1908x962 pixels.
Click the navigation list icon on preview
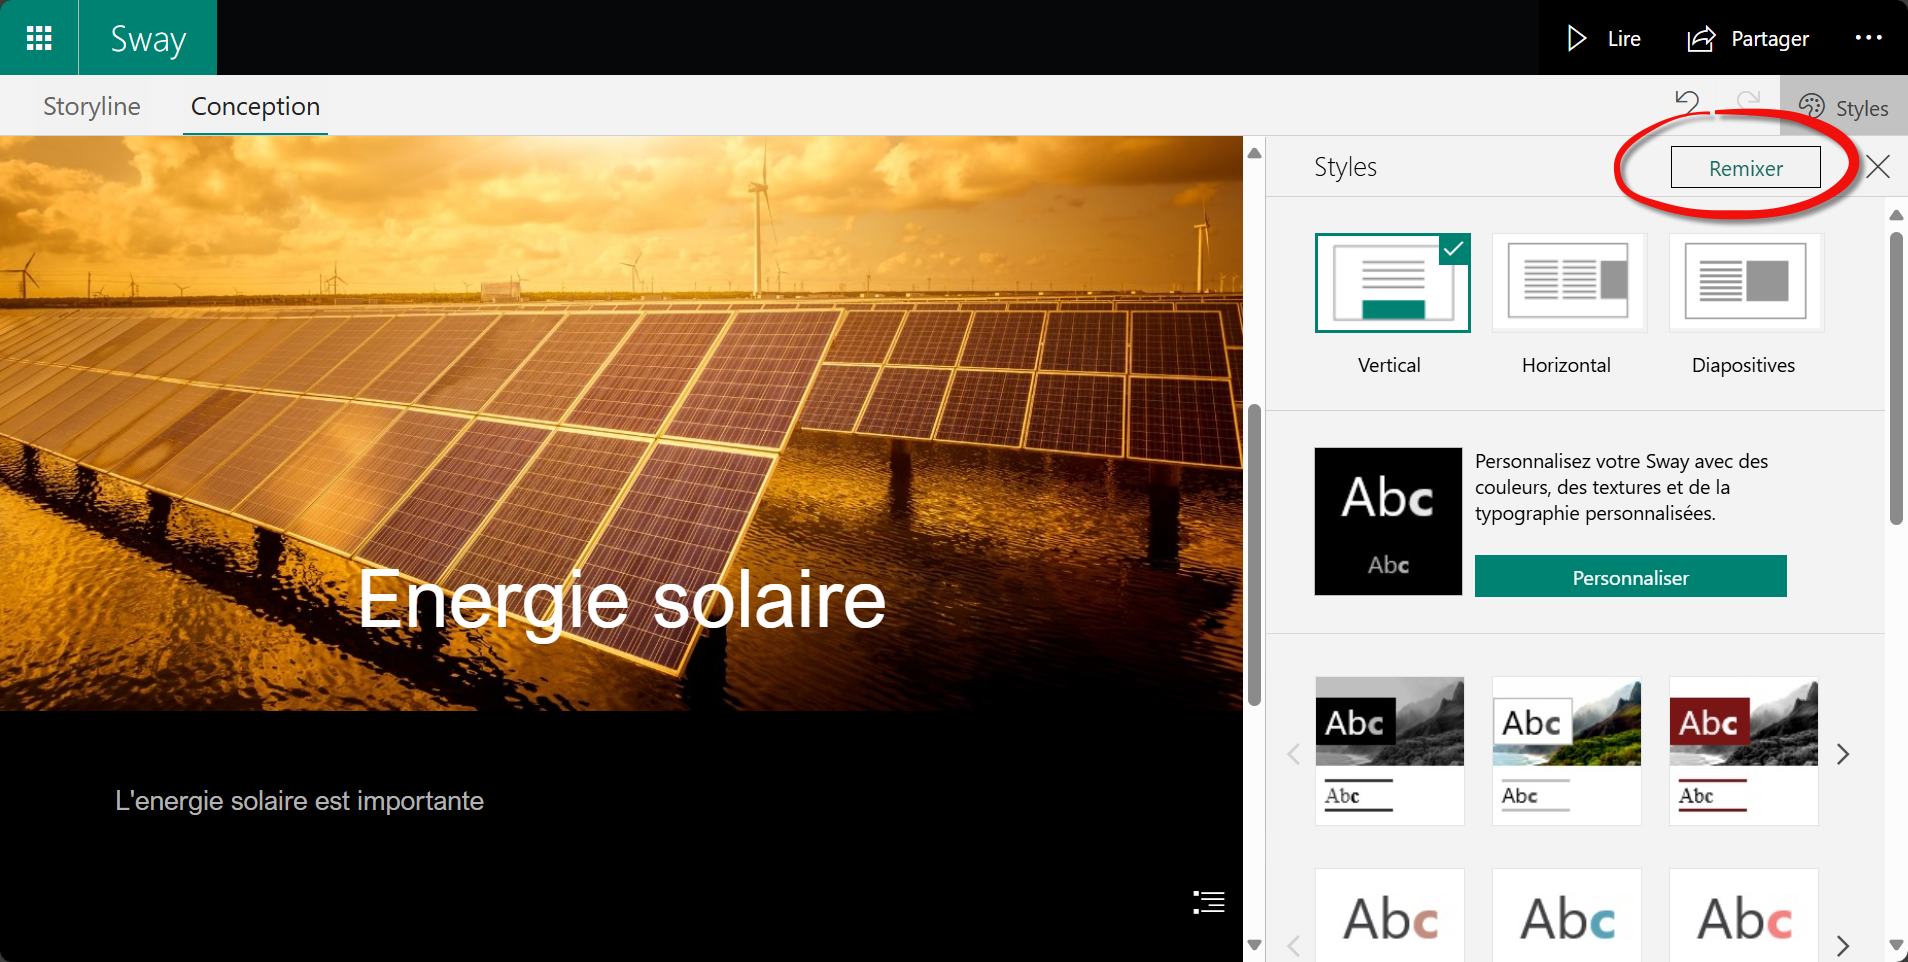(1208, 902)
